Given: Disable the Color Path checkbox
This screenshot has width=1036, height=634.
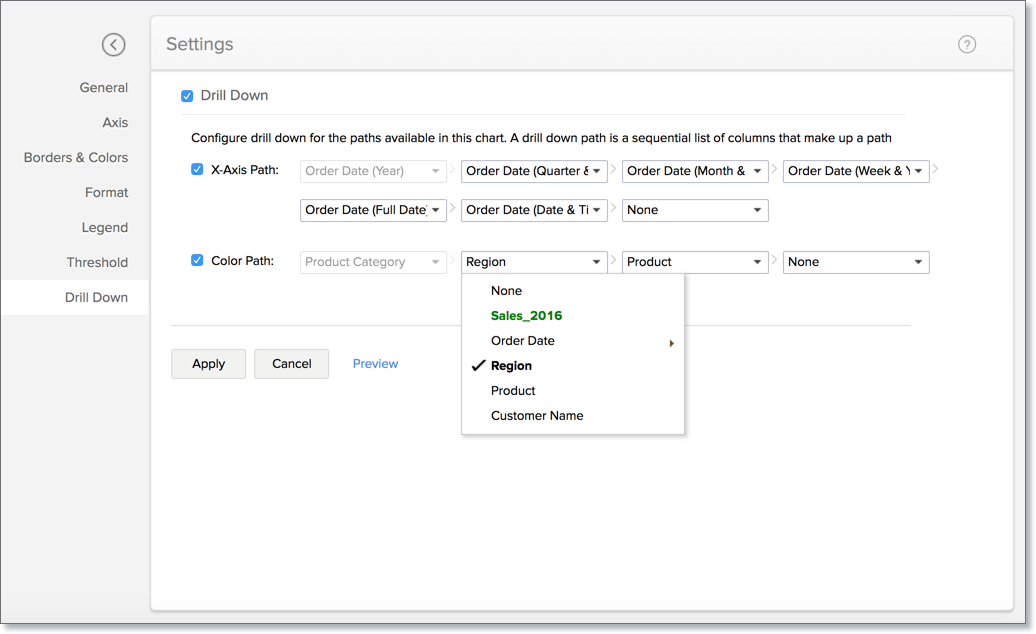Looking at the screenshot, I should [197, 261].
